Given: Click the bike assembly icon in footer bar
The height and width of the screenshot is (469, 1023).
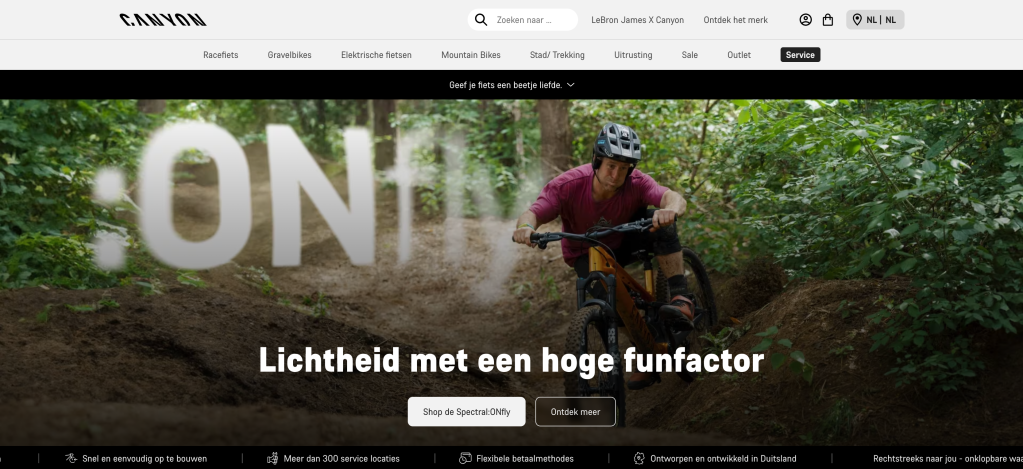Looking at the screenshot, I should pos(71,459).
